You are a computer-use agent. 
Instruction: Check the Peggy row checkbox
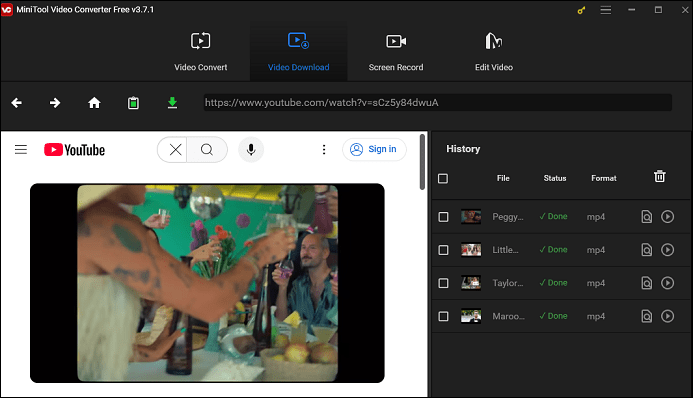(443, 217)
